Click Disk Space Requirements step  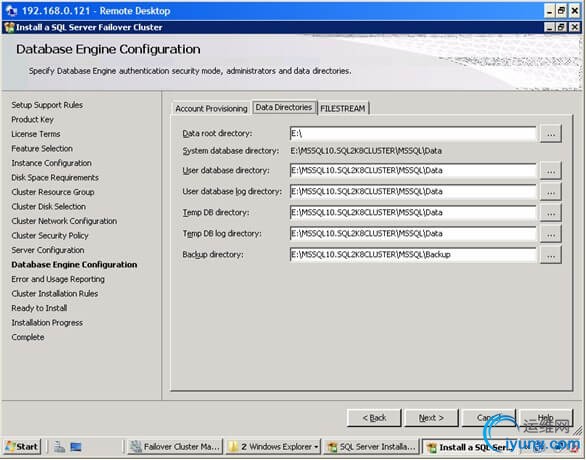click(55, 177)
